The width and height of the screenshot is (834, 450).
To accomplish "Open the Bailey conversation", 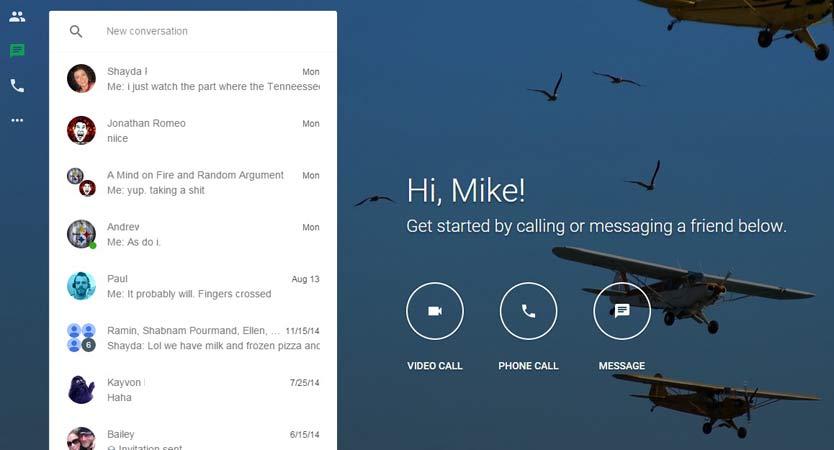I will pyautogui.click(x=193, y=434).
